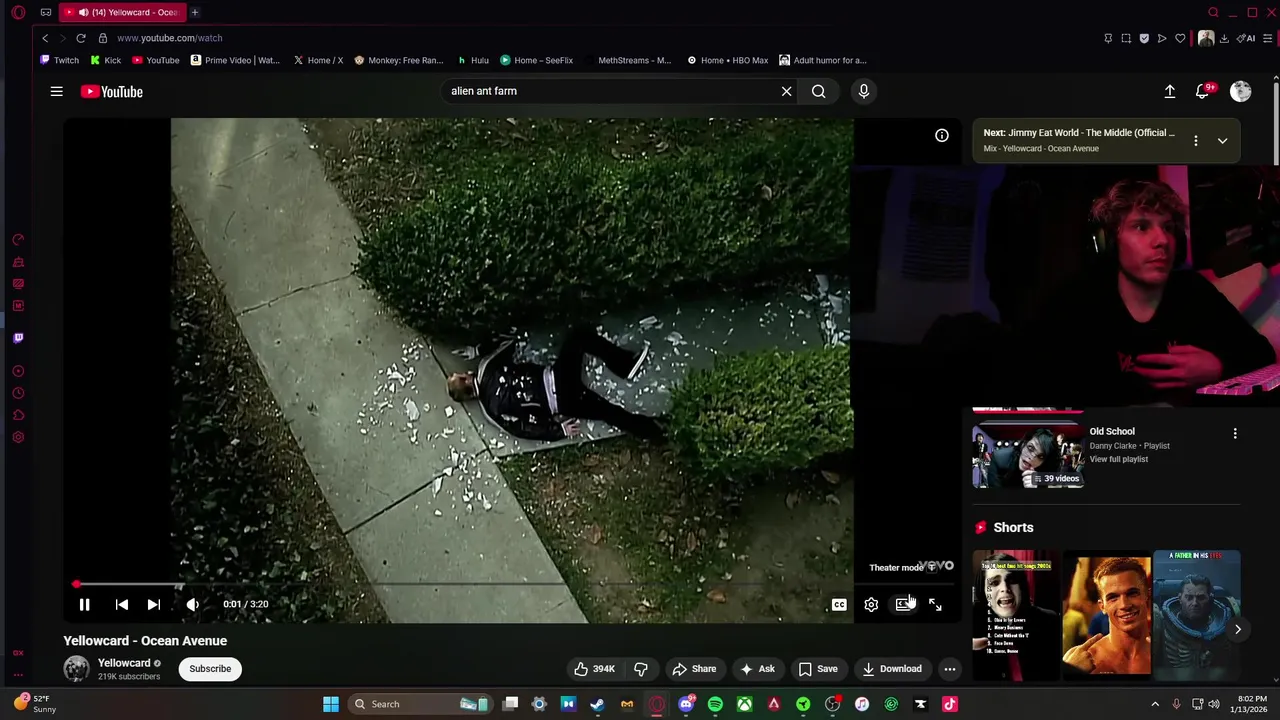The width and height of the screenshot is (1280, 720).
Task: Open a new browser tab
Action: (195, 12)
